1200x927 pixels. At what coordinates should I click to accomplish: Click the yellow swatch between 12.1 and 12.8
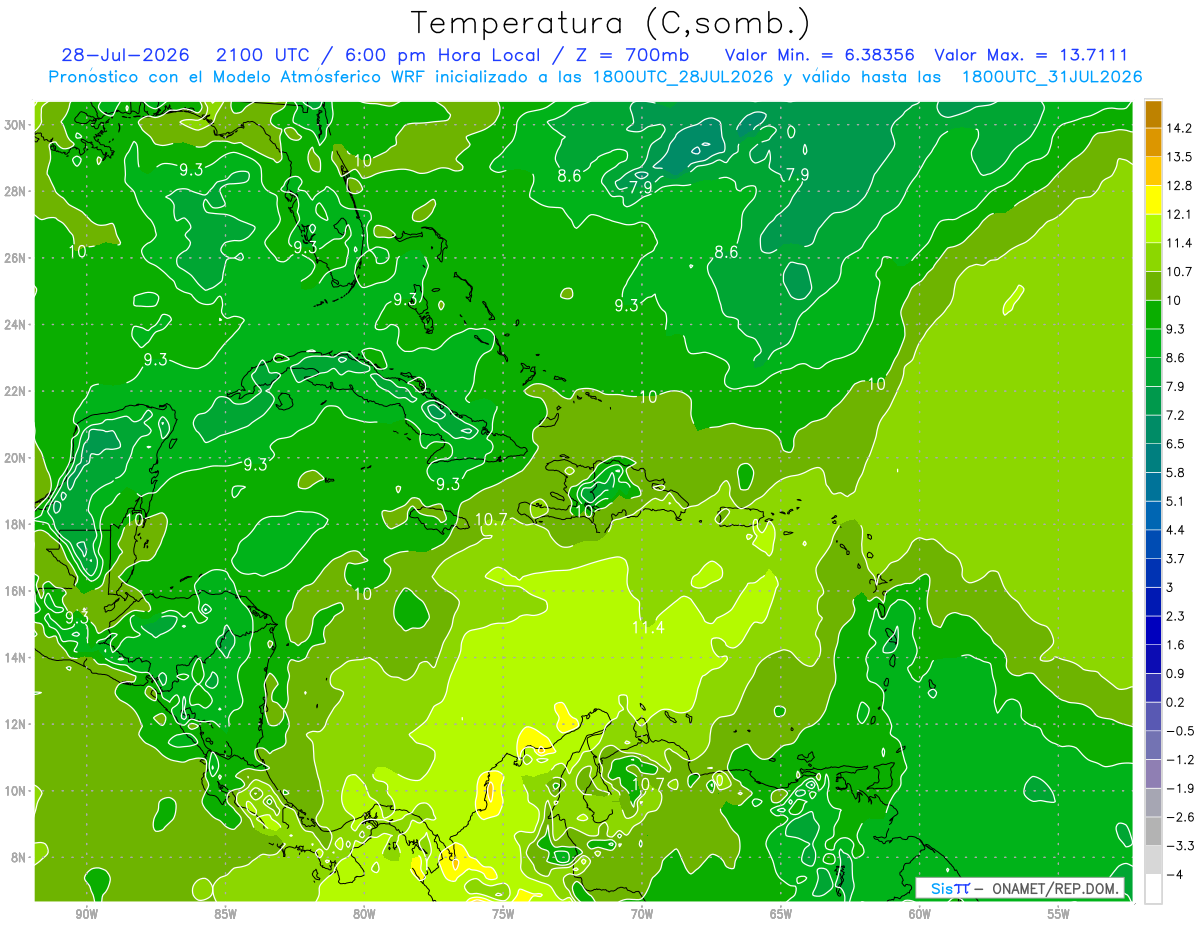pyautogui.click(x=1153, y=200)
